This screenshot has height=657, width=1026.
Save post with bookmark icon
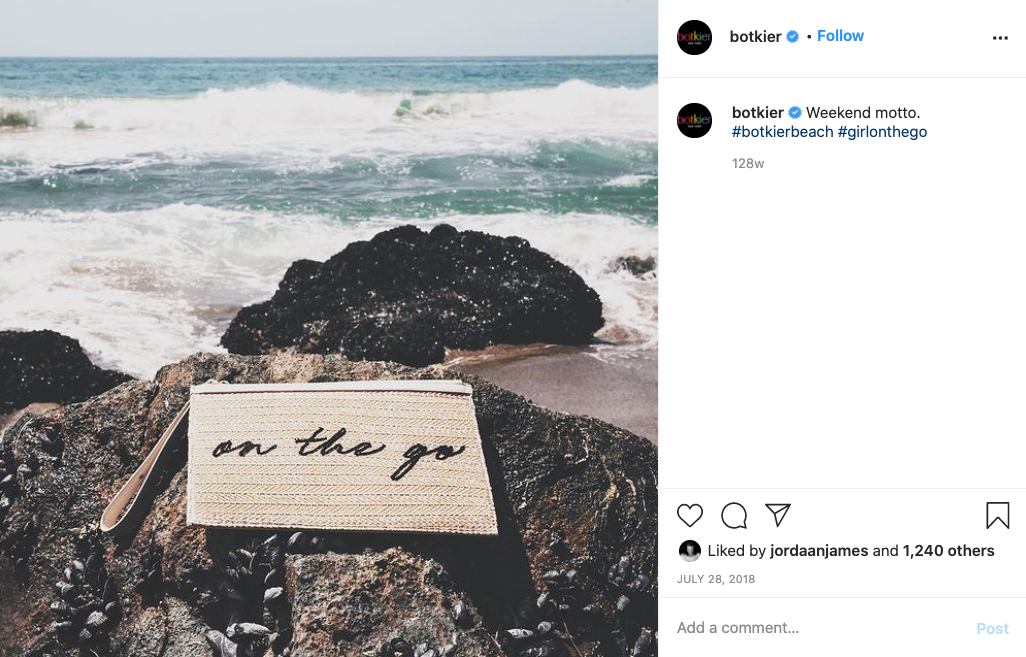998,515
